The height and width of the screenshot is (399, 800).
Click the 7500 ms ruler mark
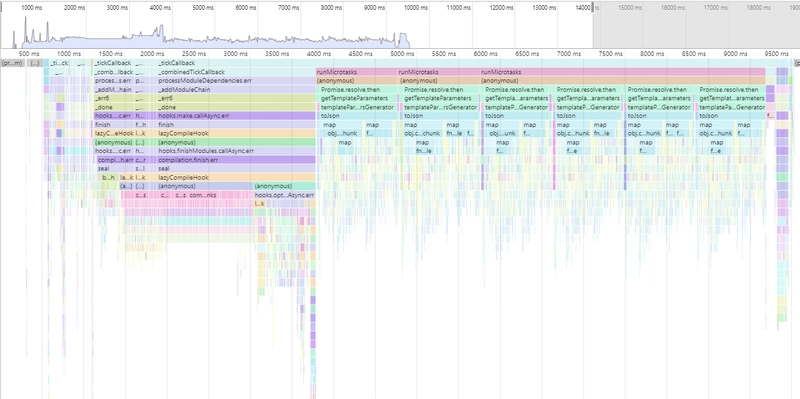tap(610, 54)
